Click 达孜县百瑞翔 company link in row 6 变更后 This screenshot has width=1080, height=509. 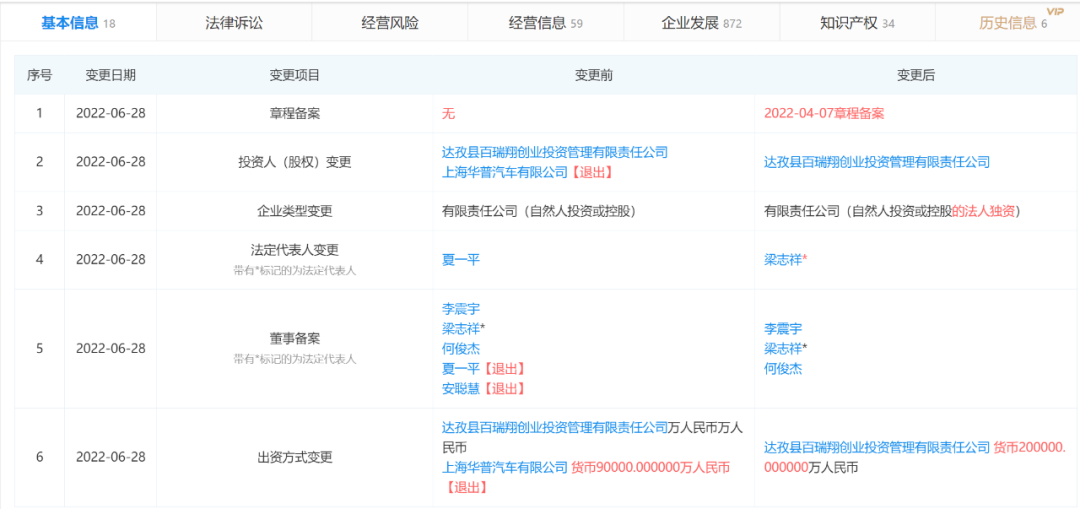click(877, 447)
